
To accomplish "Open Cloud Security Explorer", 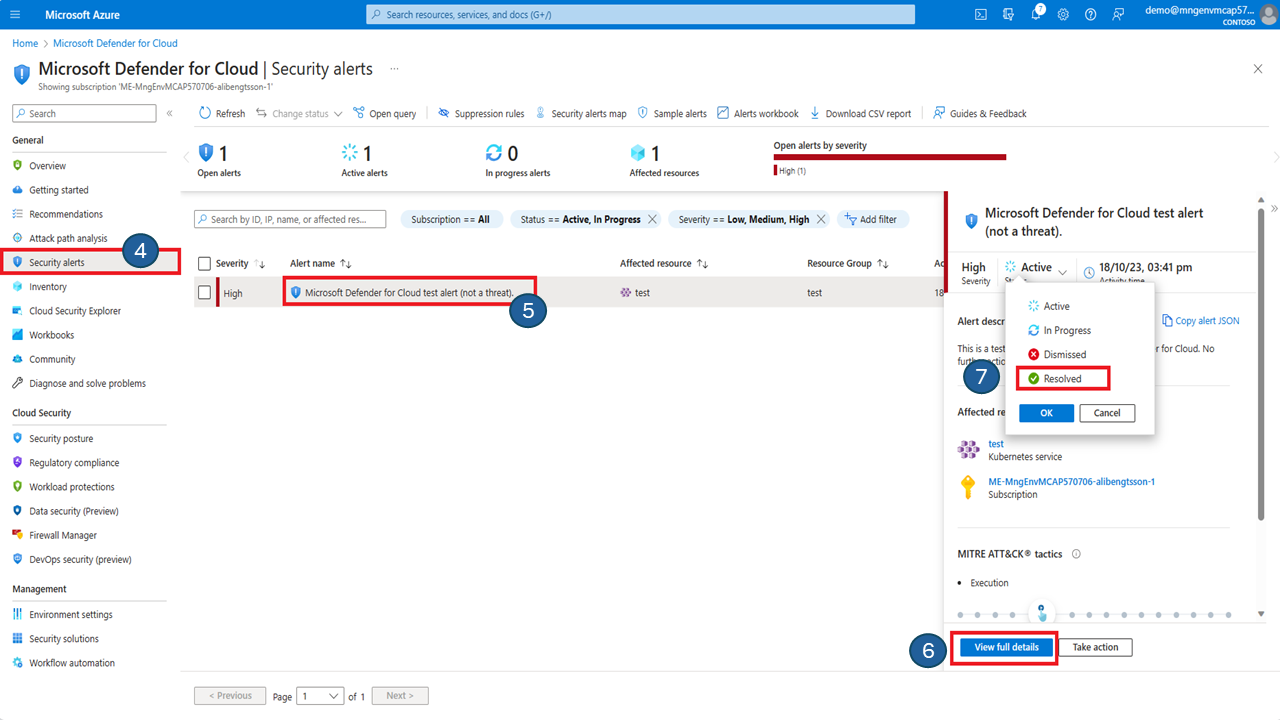I will pyautogui.click(x=75, y=311).
